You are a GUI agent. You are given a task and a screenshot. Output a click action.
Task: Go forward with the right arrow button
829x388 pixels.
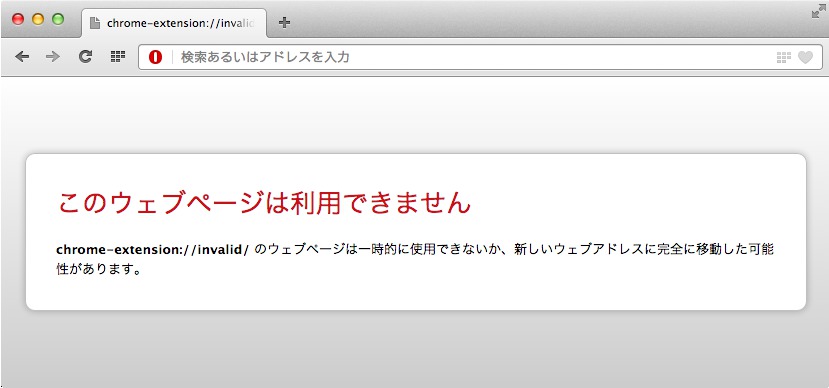[53, 57]
